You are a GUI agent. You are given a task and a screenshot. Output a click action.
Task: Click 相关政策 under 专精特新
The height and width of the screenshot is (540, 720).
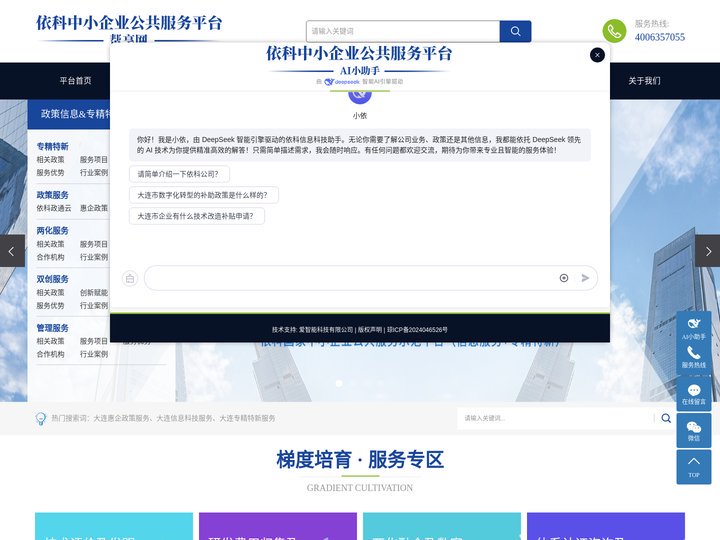tap(51, 160)
